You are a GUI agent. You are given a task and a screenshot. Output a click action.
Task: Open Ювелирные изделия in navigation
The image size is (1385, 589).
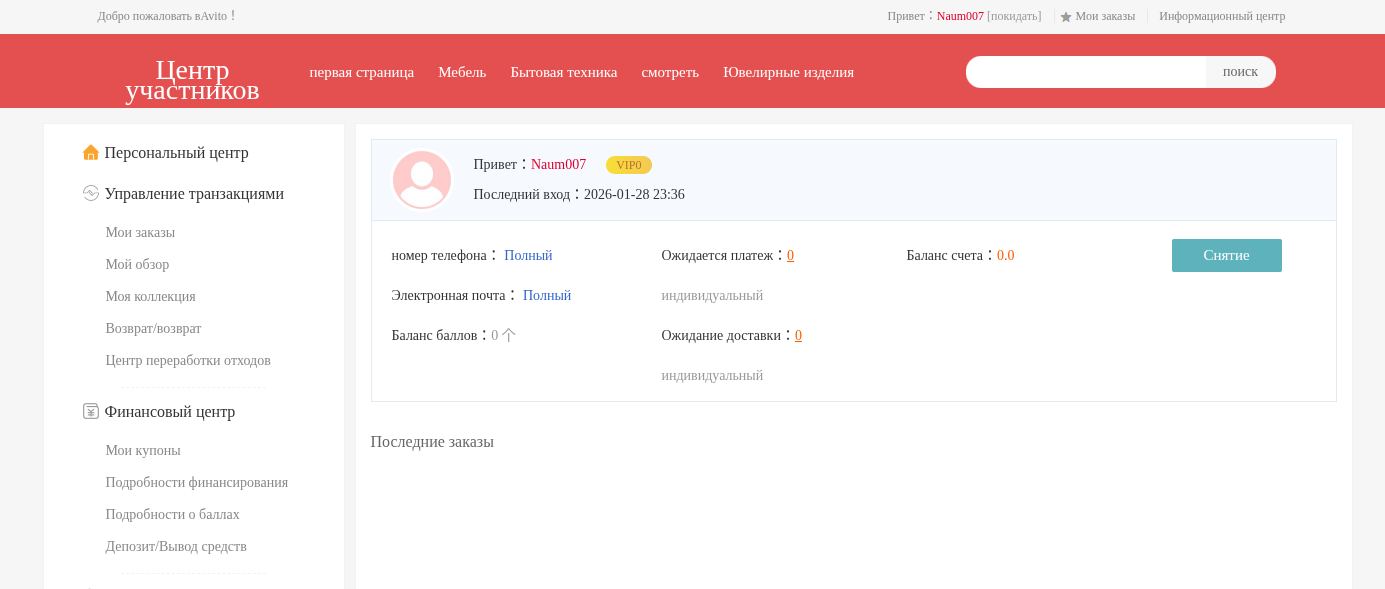pos(788,72)
